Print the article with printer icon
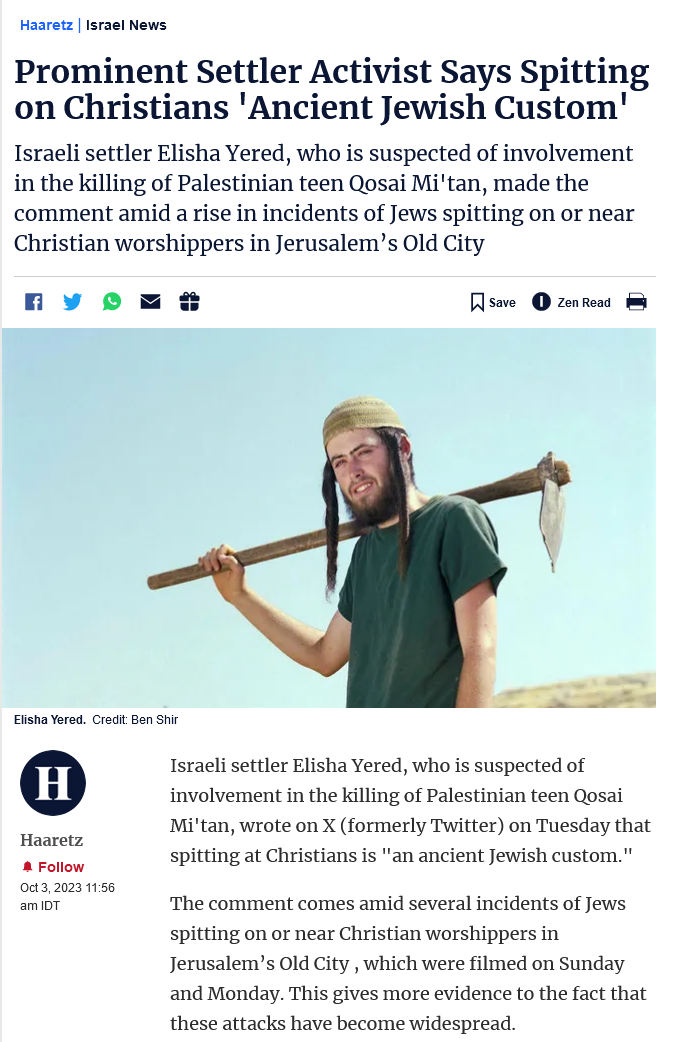The height and width of the screenshot is (1042, 683). tap(636, 302)
